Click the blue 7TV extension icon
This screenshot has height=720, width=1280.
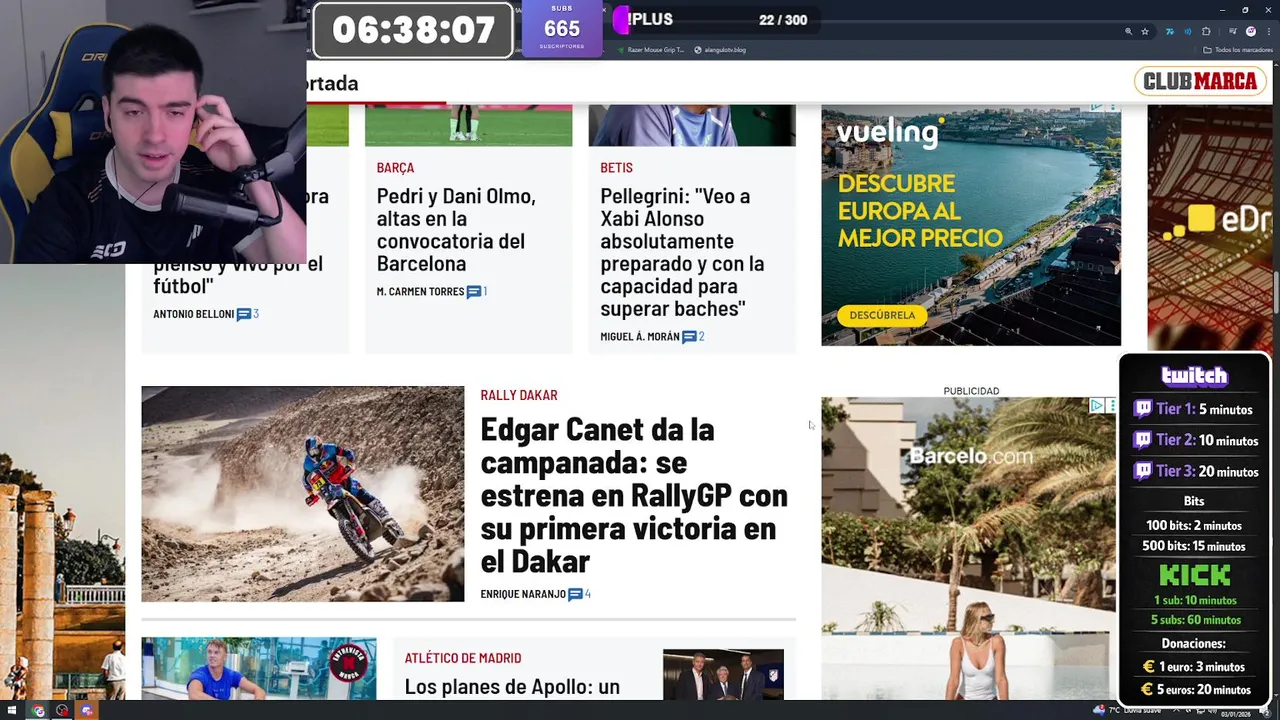[x=1169, y=32]
